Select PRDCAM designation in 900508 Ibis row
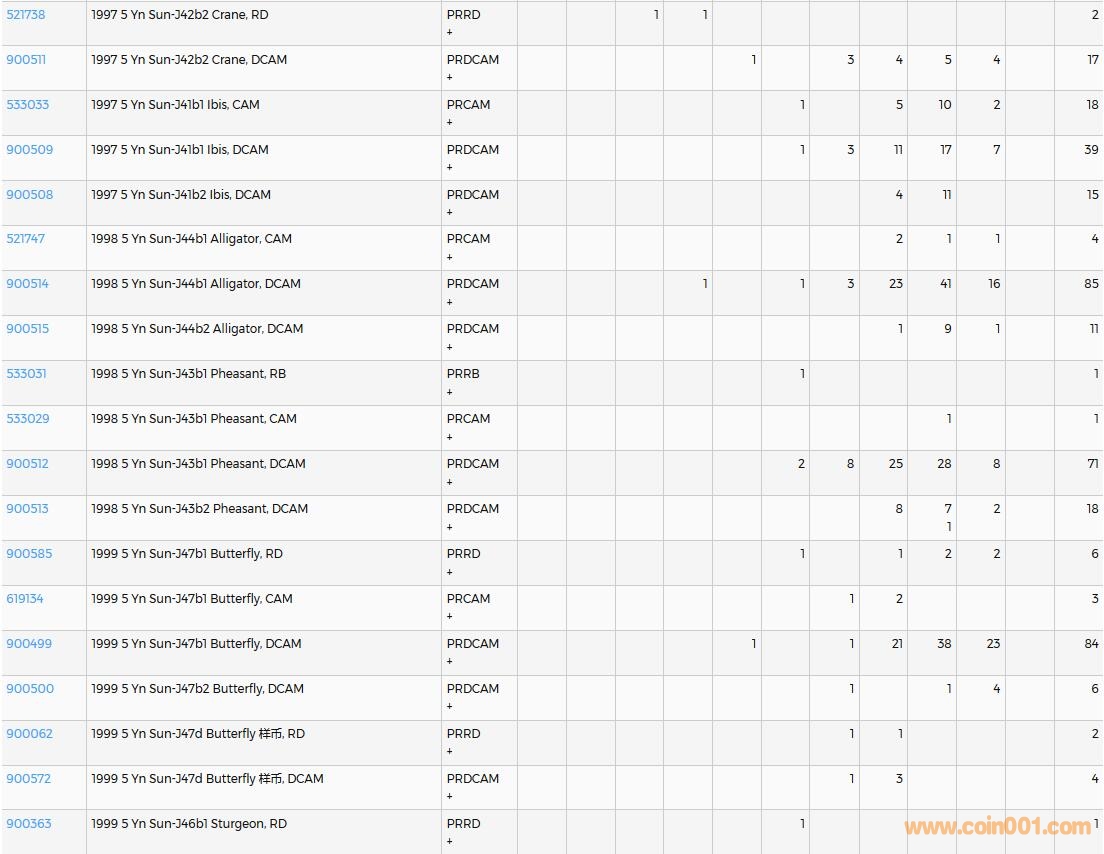1104x854 pixels. (x=472, y=195)
